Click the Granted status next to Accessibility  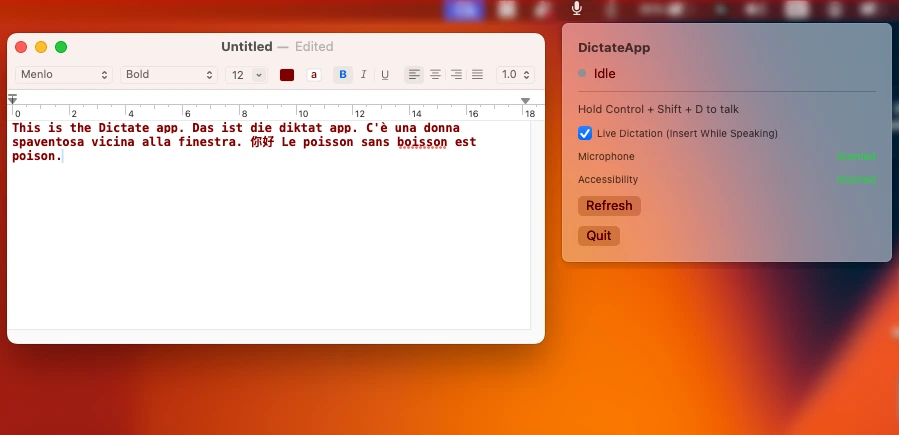click(856, 179)
